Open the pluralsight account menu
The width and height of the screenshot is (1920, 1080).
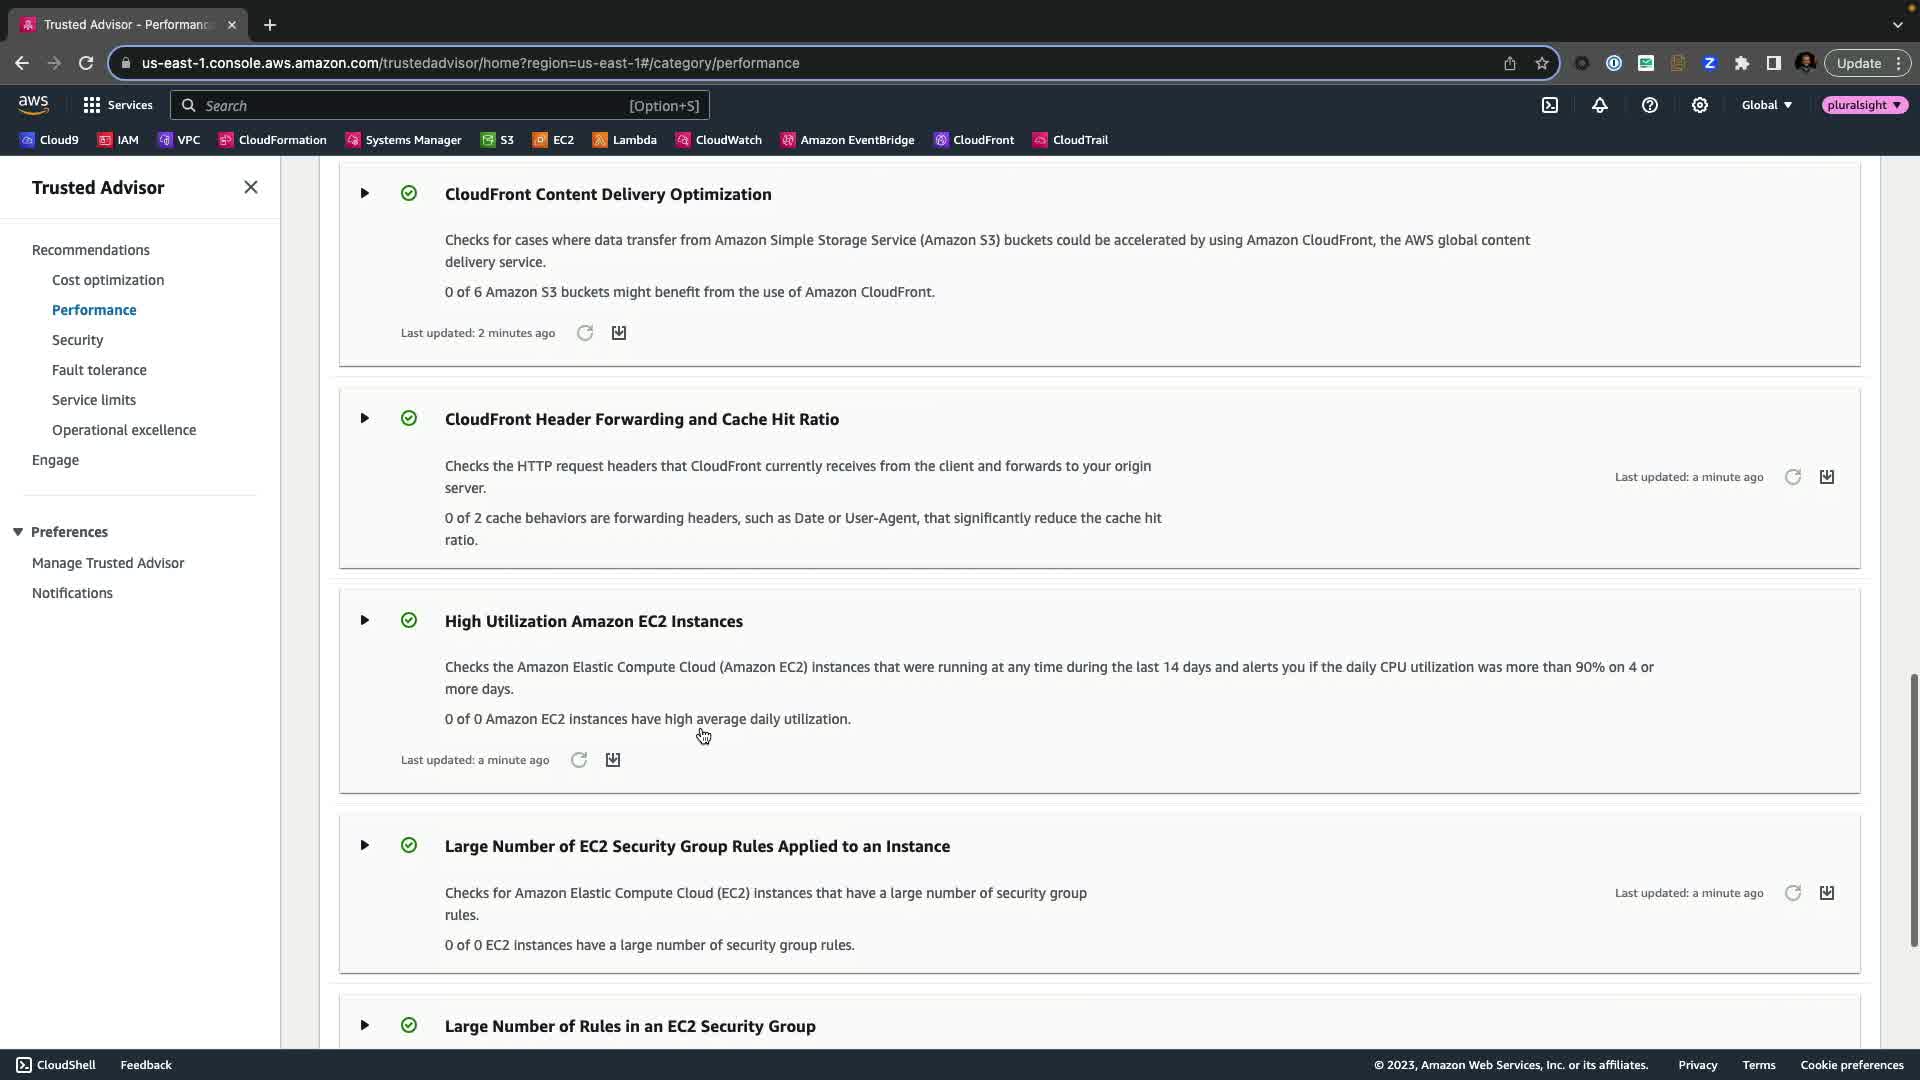[1864, 105]
